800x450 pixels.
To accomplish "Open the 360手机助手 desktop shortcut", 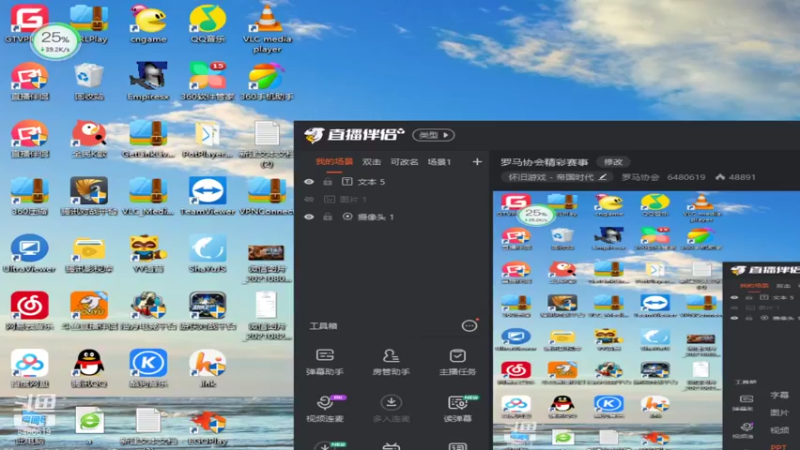I will [x=267, y=82].
